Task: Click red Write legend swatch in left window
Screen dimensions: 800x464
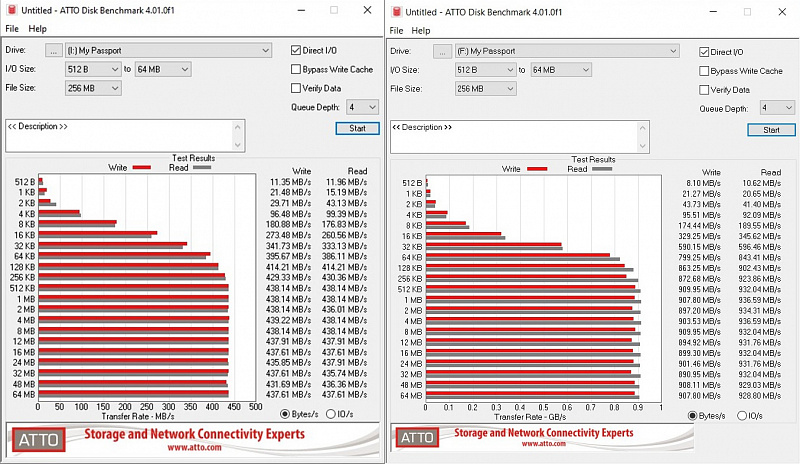Action: (141, 167)
